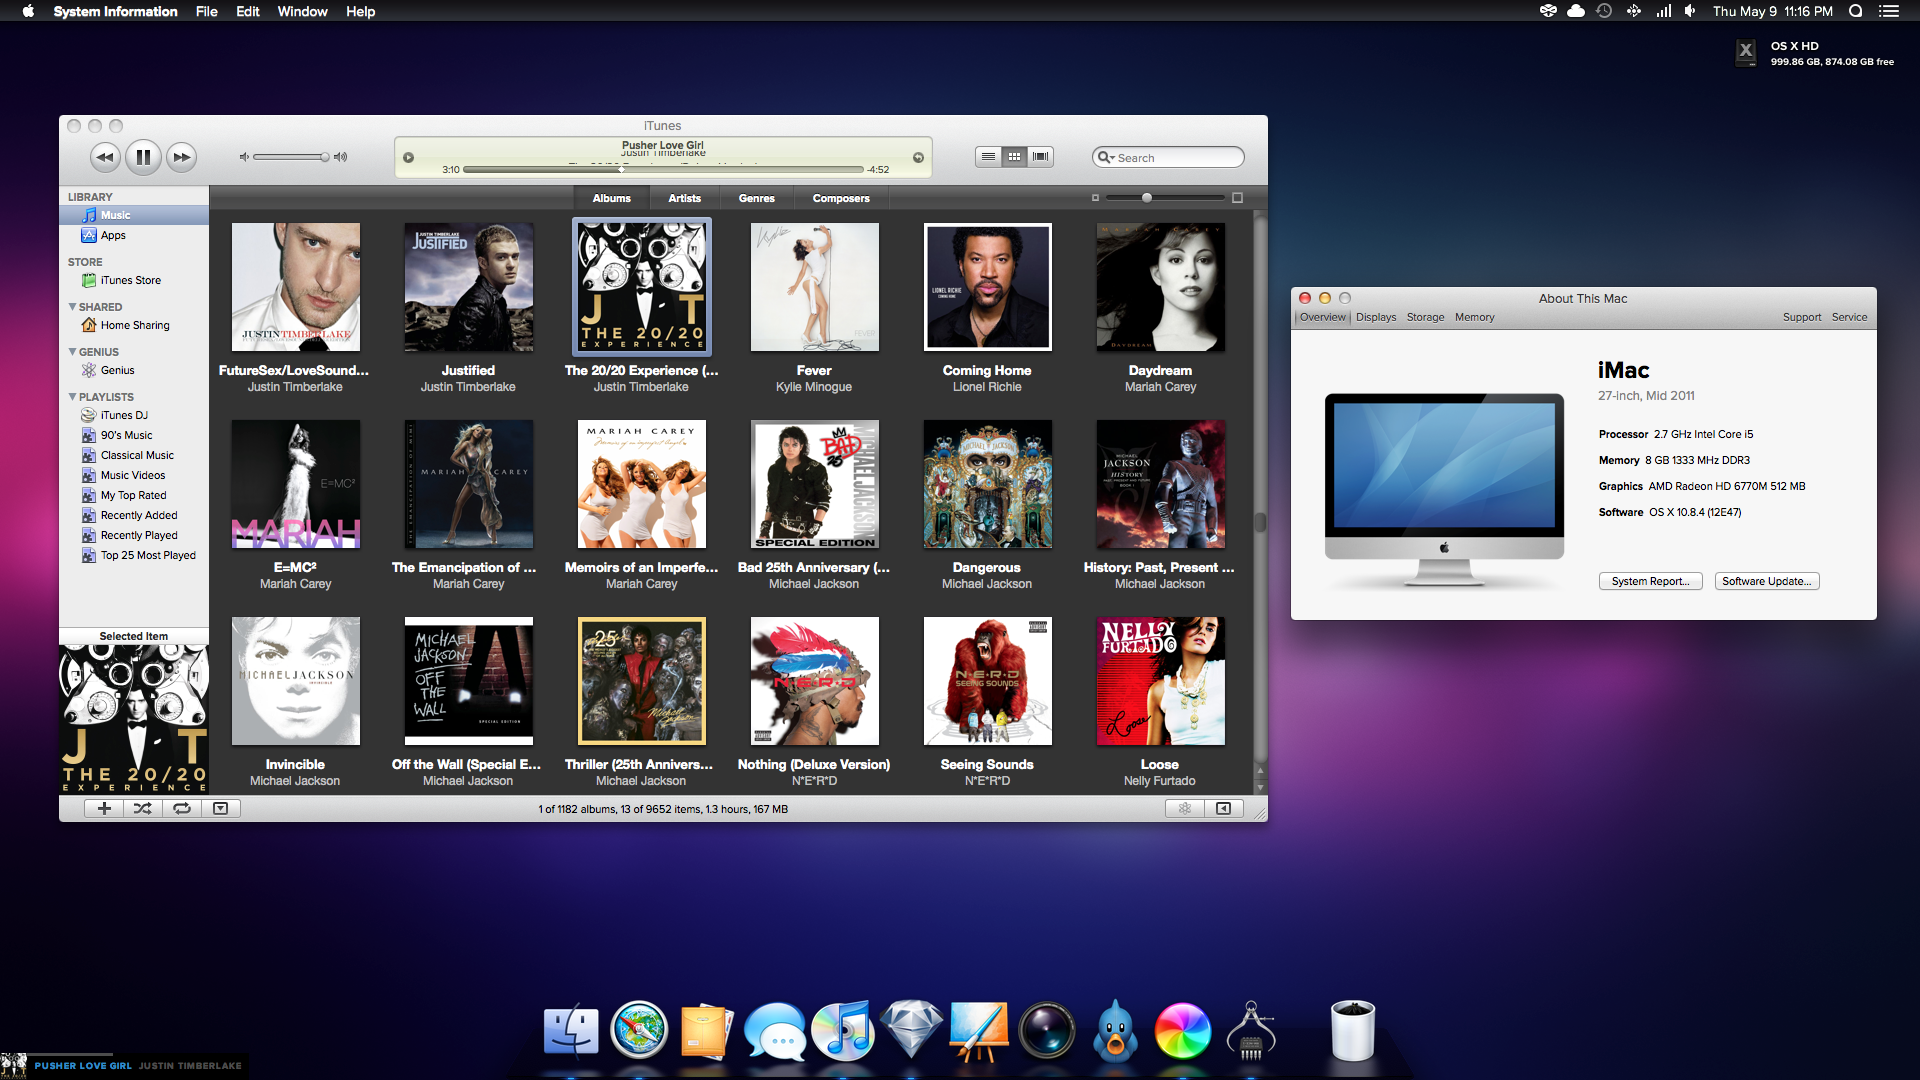The height and width of the screenshot is (1080, 1920).
Task: Open Home Sharing in sidebar
Action: tap(134, 325)
